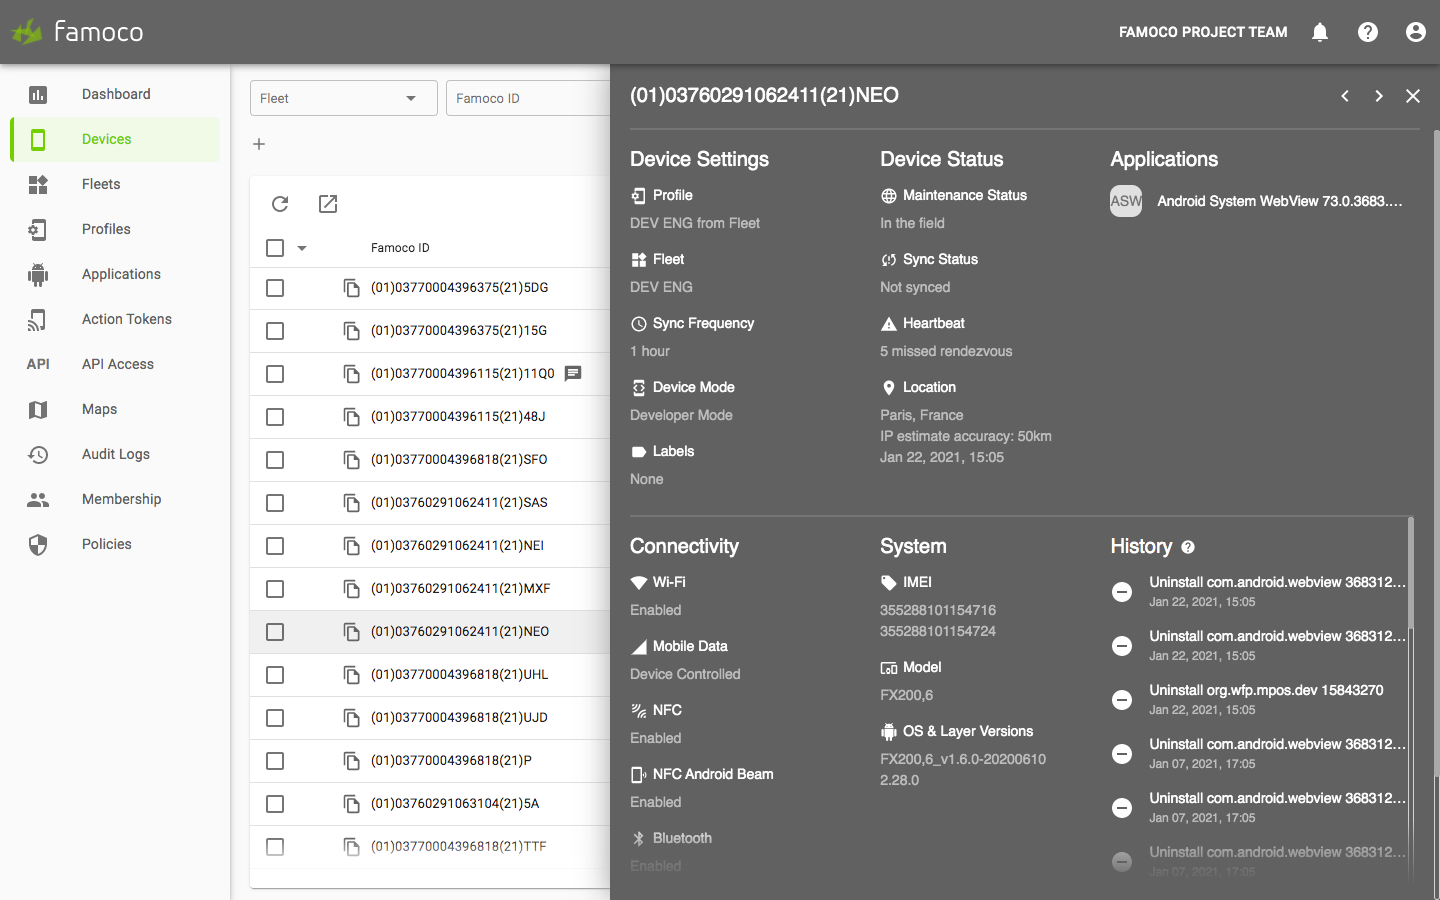The image size is (1440, 900).
Task: Copy Famoco ID ending in SAS
Action: click(352, 503)
